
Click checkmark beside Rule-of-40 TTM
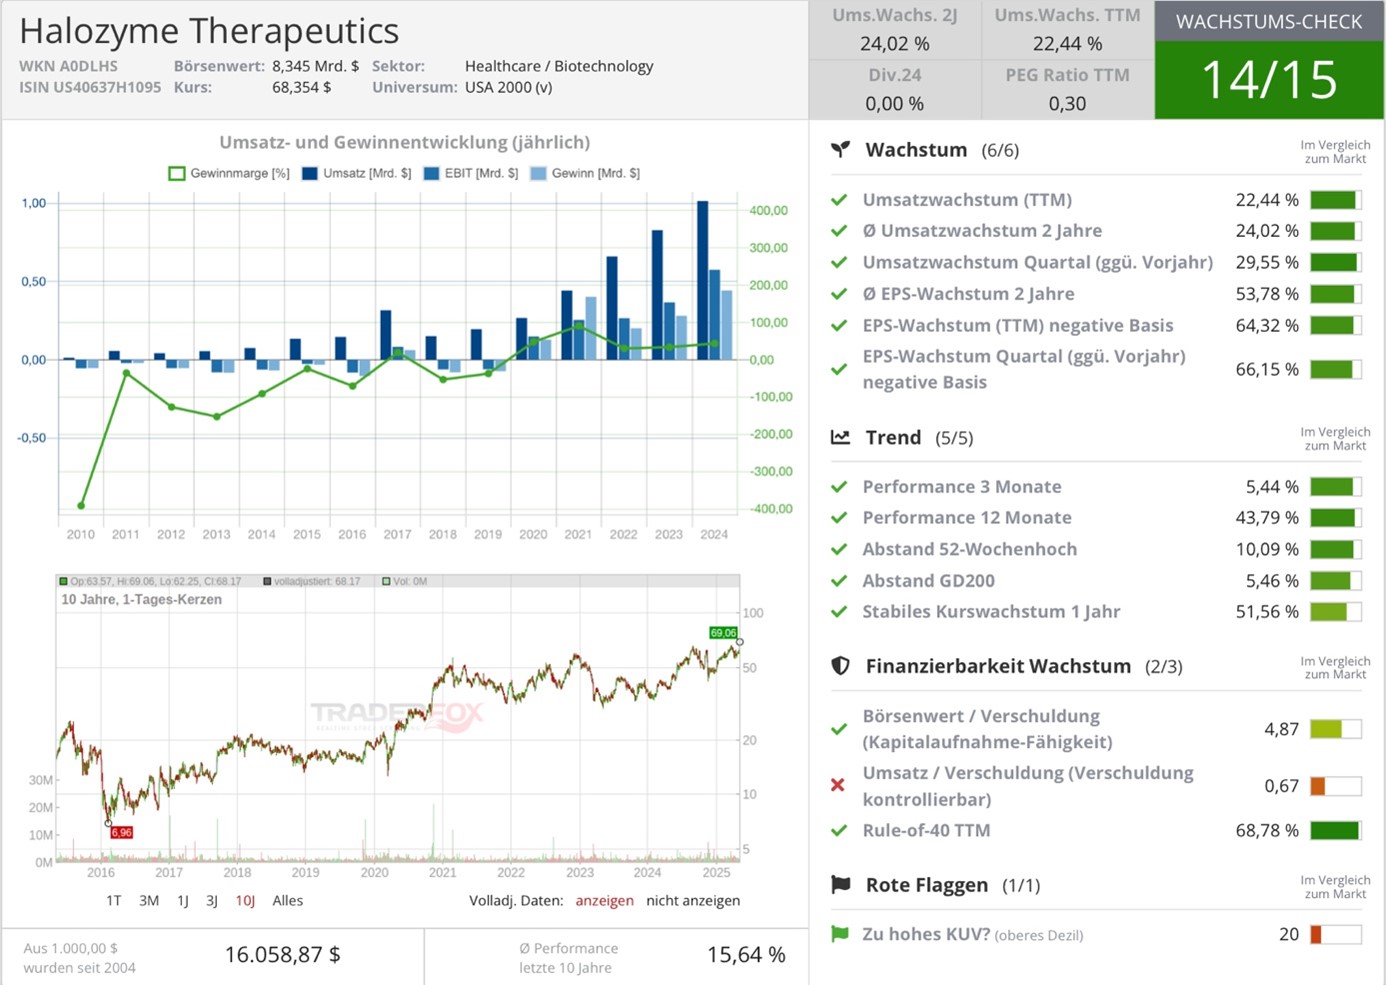pyautogui.click(x=839, y=830)
